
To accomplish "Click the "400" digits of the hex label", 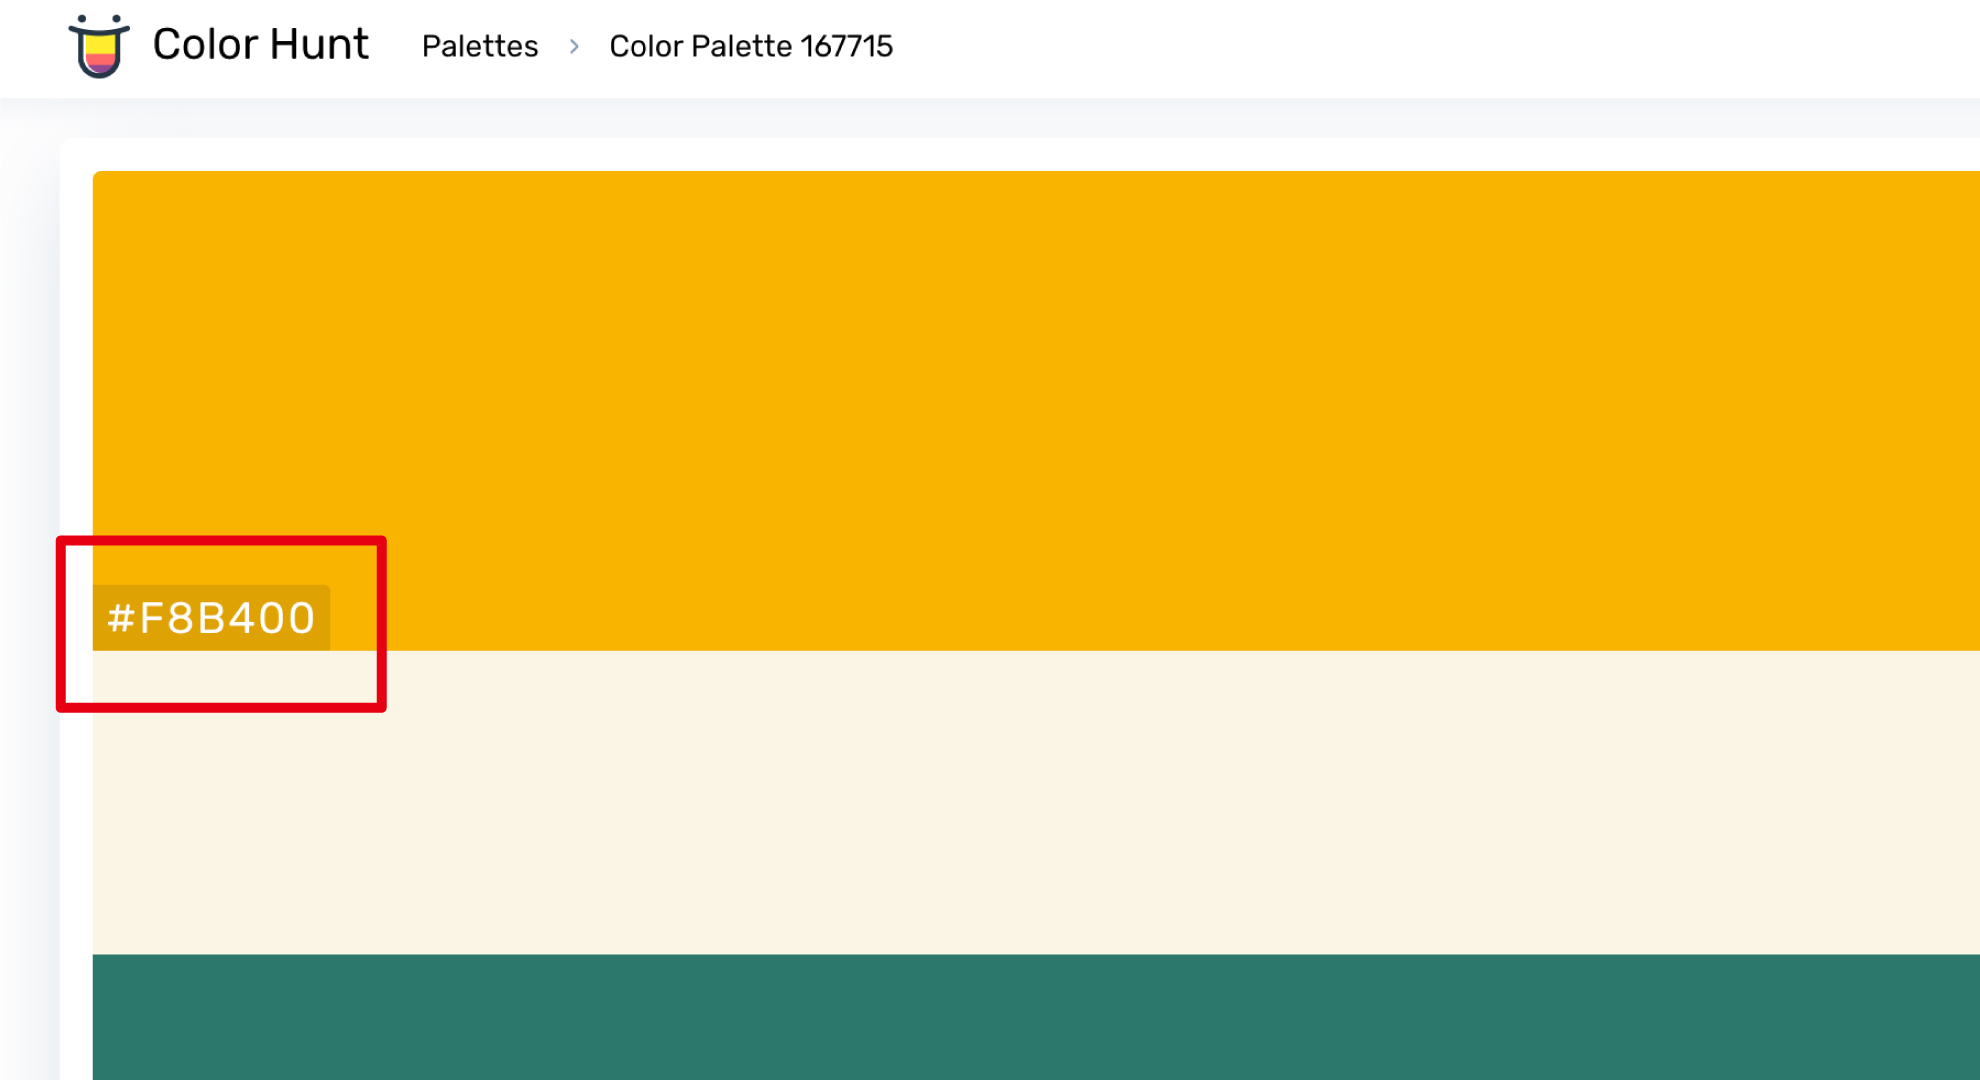I will click(272, 618).
